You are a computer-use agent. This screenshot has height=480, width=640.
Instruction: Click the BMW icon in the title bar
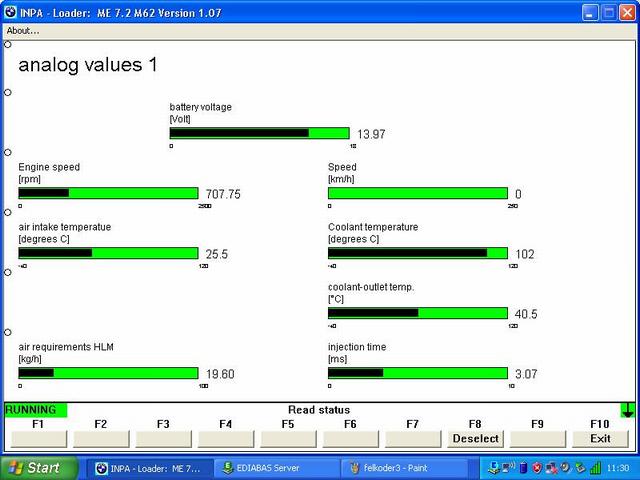click(x=11, y=12)
